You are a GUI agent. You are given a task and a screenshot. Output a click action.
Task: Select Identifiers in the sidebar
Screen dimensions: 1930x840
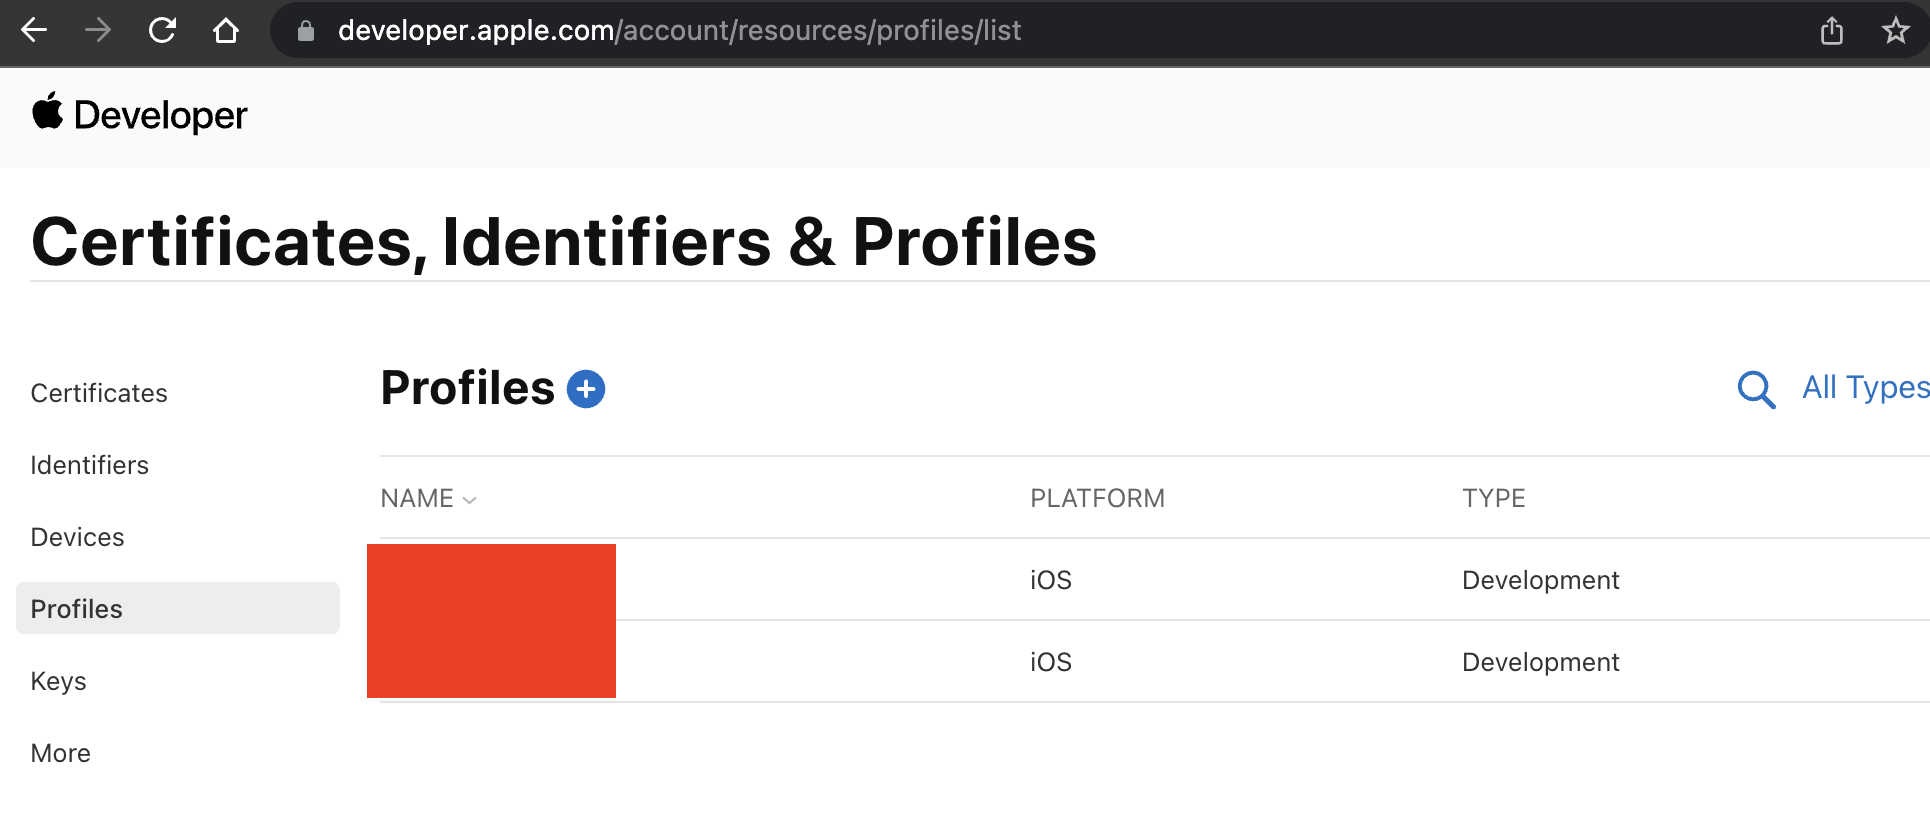coord(89,465)
